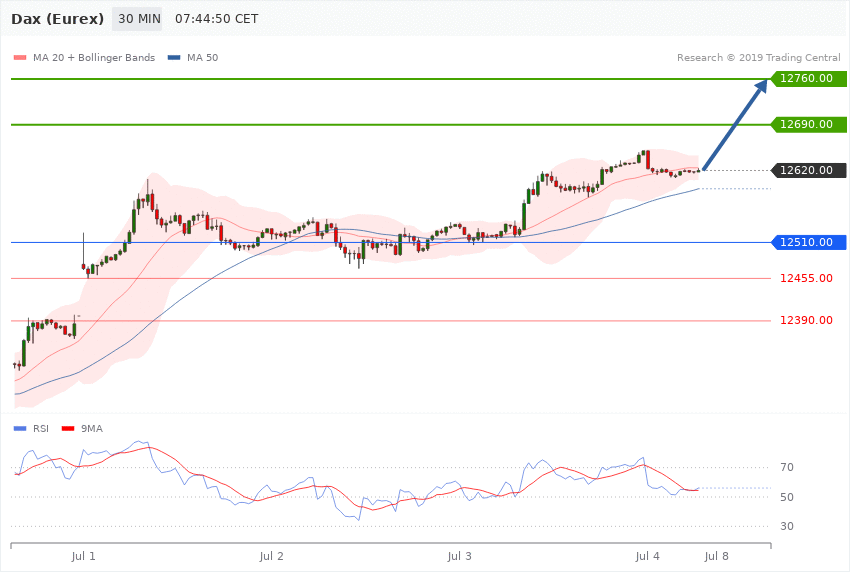Image resolution: width=850 pixels, height=576 pixels.
Task: Click the 12760.00 resistance price tag
Action: [808, 79]
